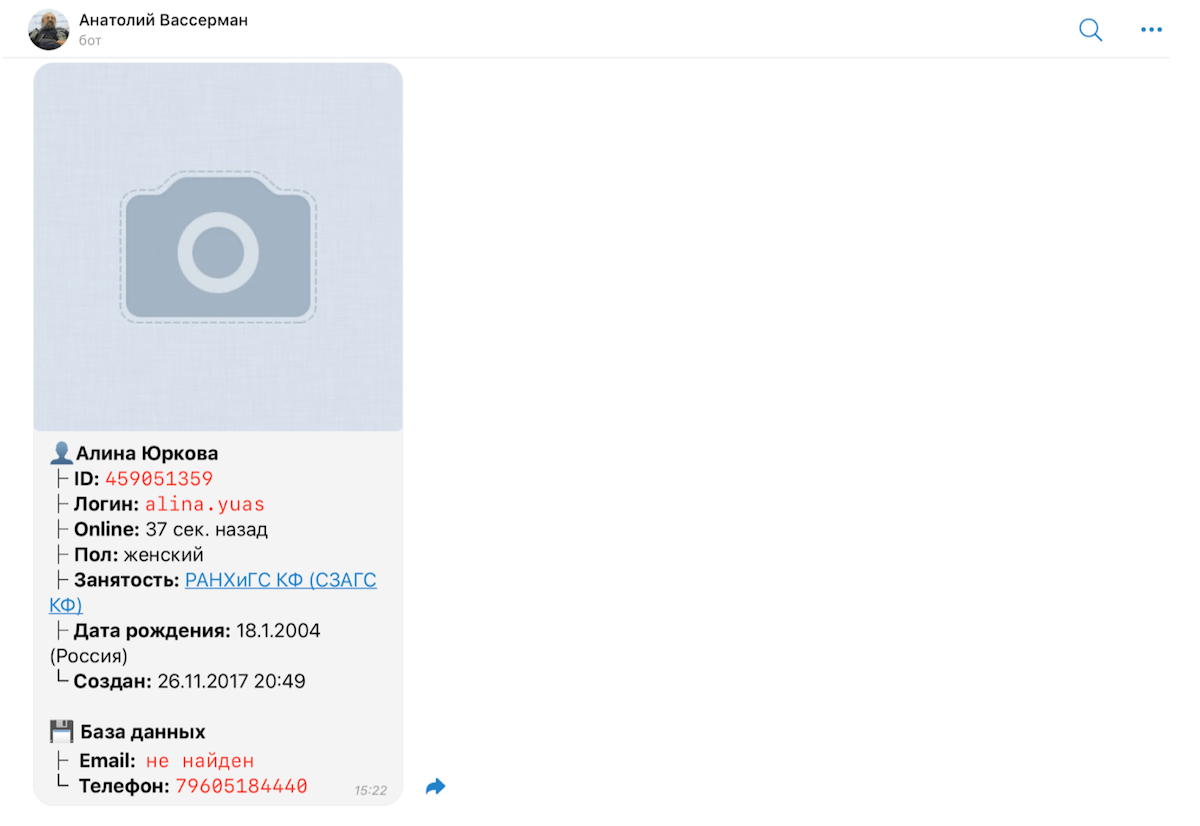
Task: Click the forward arrow beside the message
Action: (x=435, y=787)
